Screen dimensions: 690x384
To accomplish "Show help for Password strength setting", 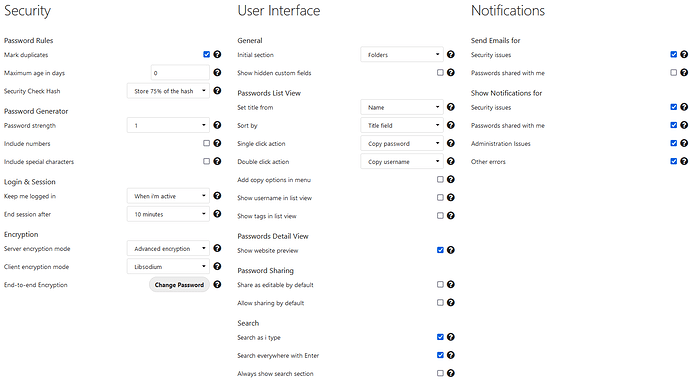I will point(217,125).
